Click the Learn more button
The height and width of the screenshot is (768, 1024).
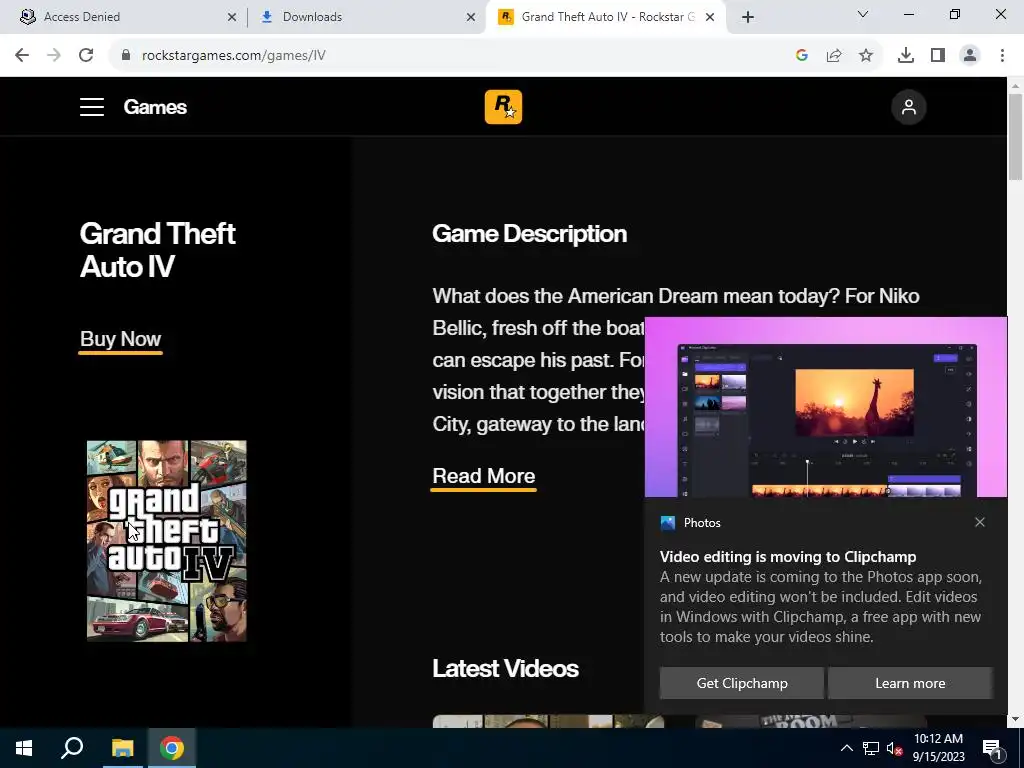pyautogui.click(x=910, y=683)
